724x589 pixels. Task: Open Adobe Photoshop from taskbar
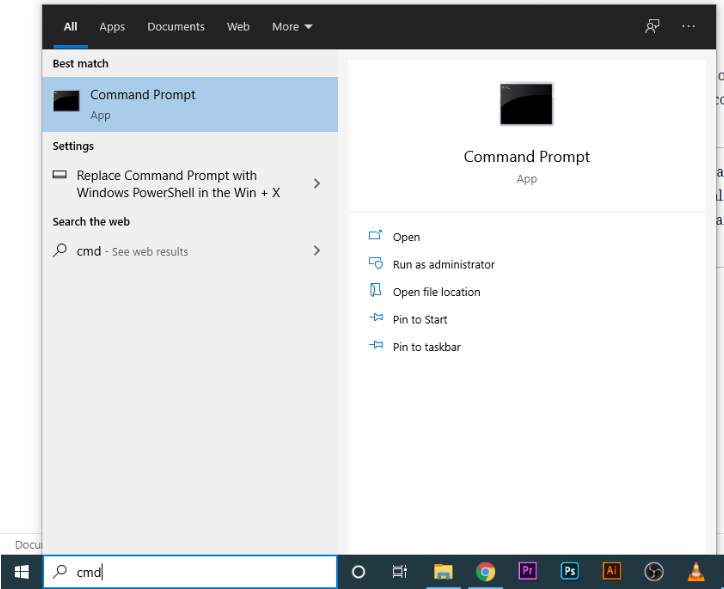coord(570,571)
